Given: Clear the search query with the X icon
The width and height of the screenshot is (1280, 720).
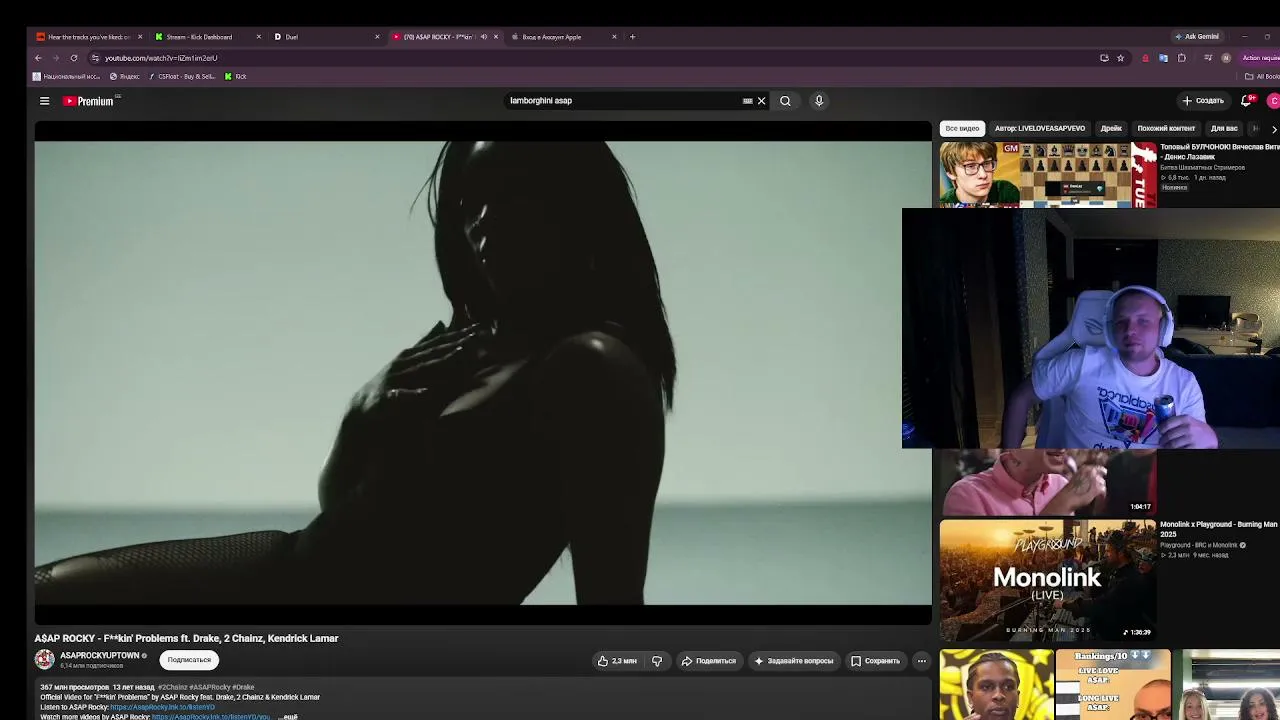Looking at the screenshot, I should [761, 101].
